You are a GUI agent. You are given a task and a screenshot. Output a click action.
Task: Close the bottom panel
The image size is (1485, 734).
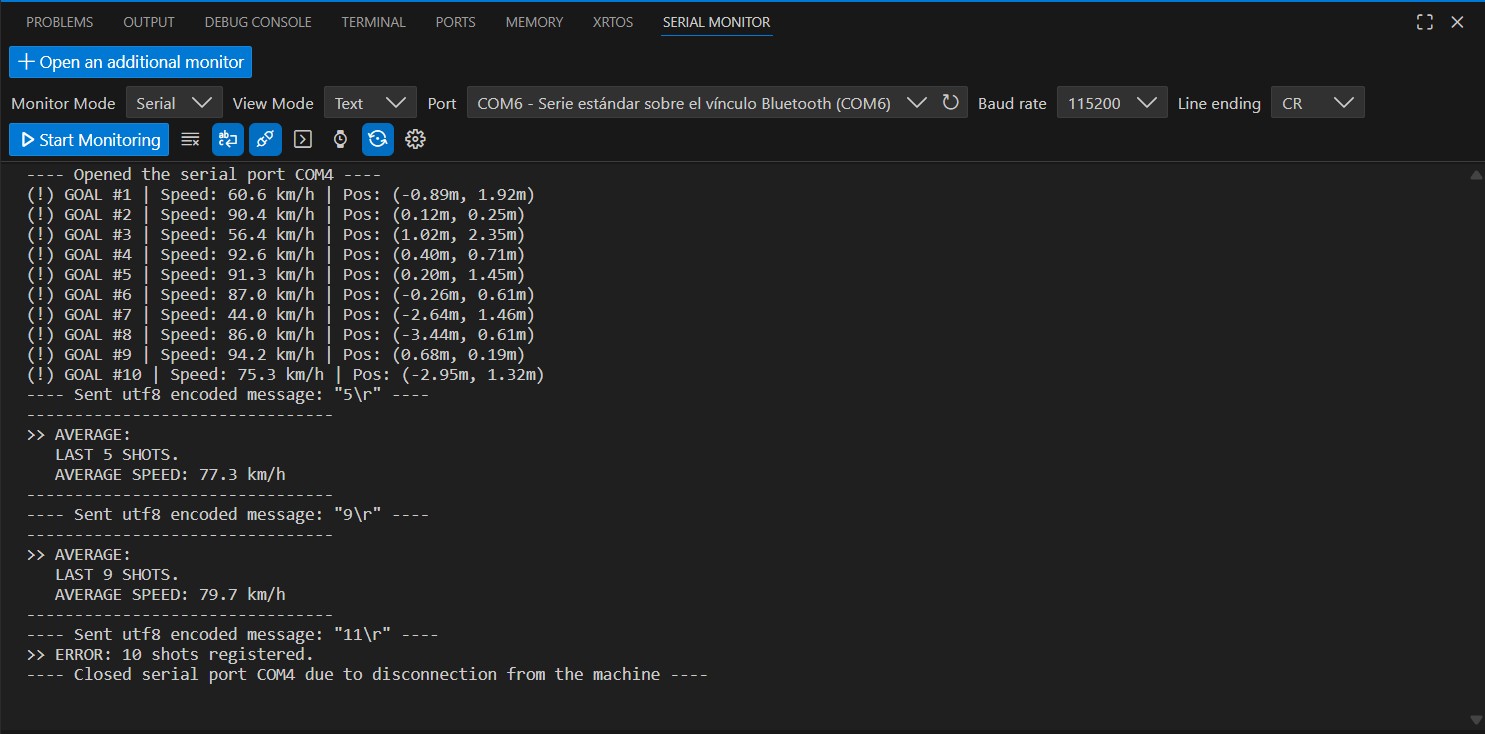(x=1459, y=22)
